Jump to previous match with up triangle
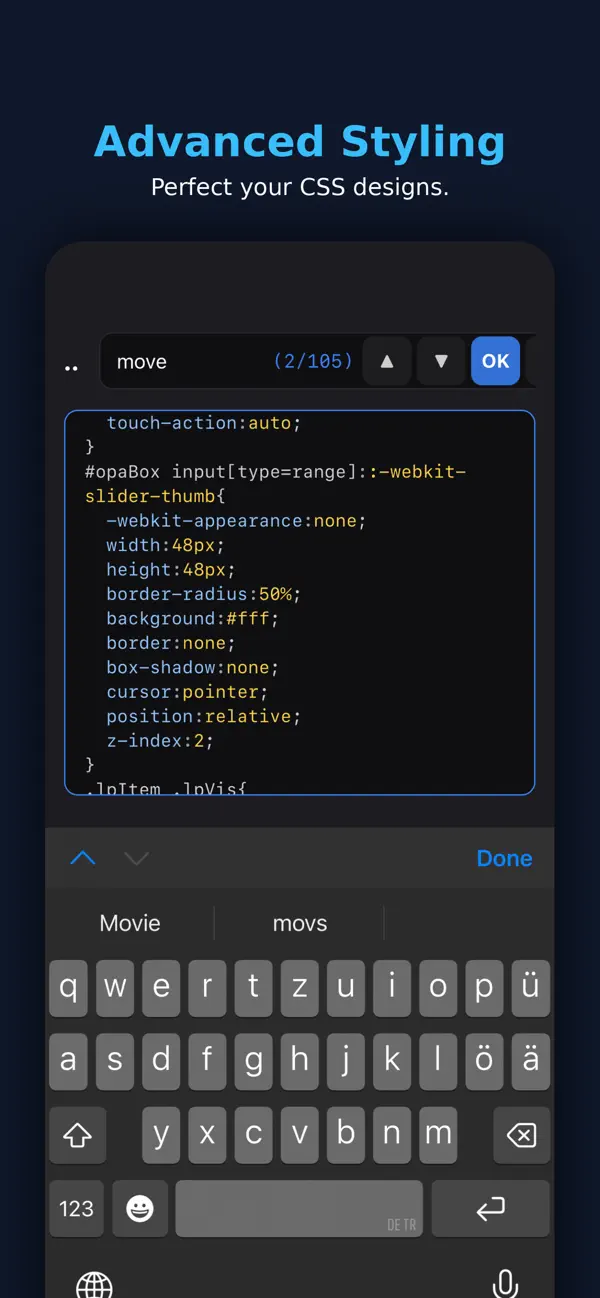Viewport: 600px width, 1298px height. pos(387,361)
